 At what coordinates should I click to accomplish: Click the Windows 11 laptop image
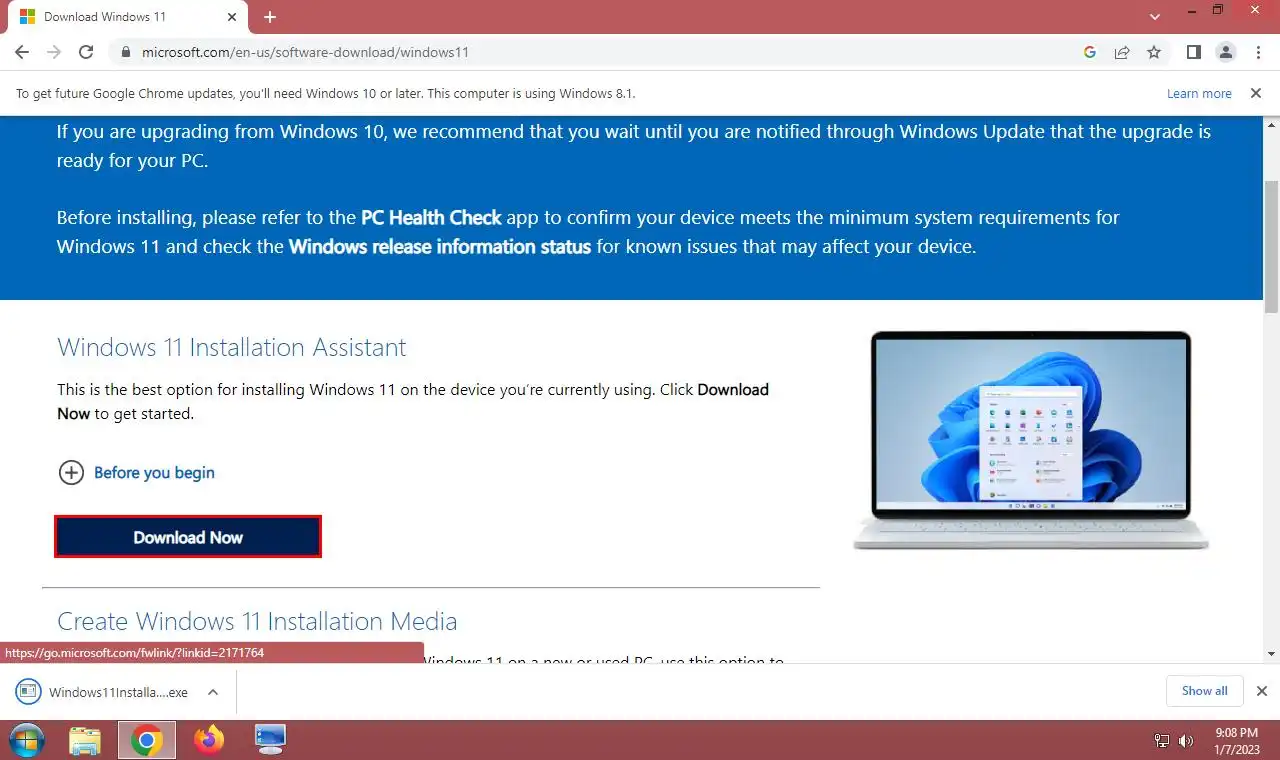1031,440
